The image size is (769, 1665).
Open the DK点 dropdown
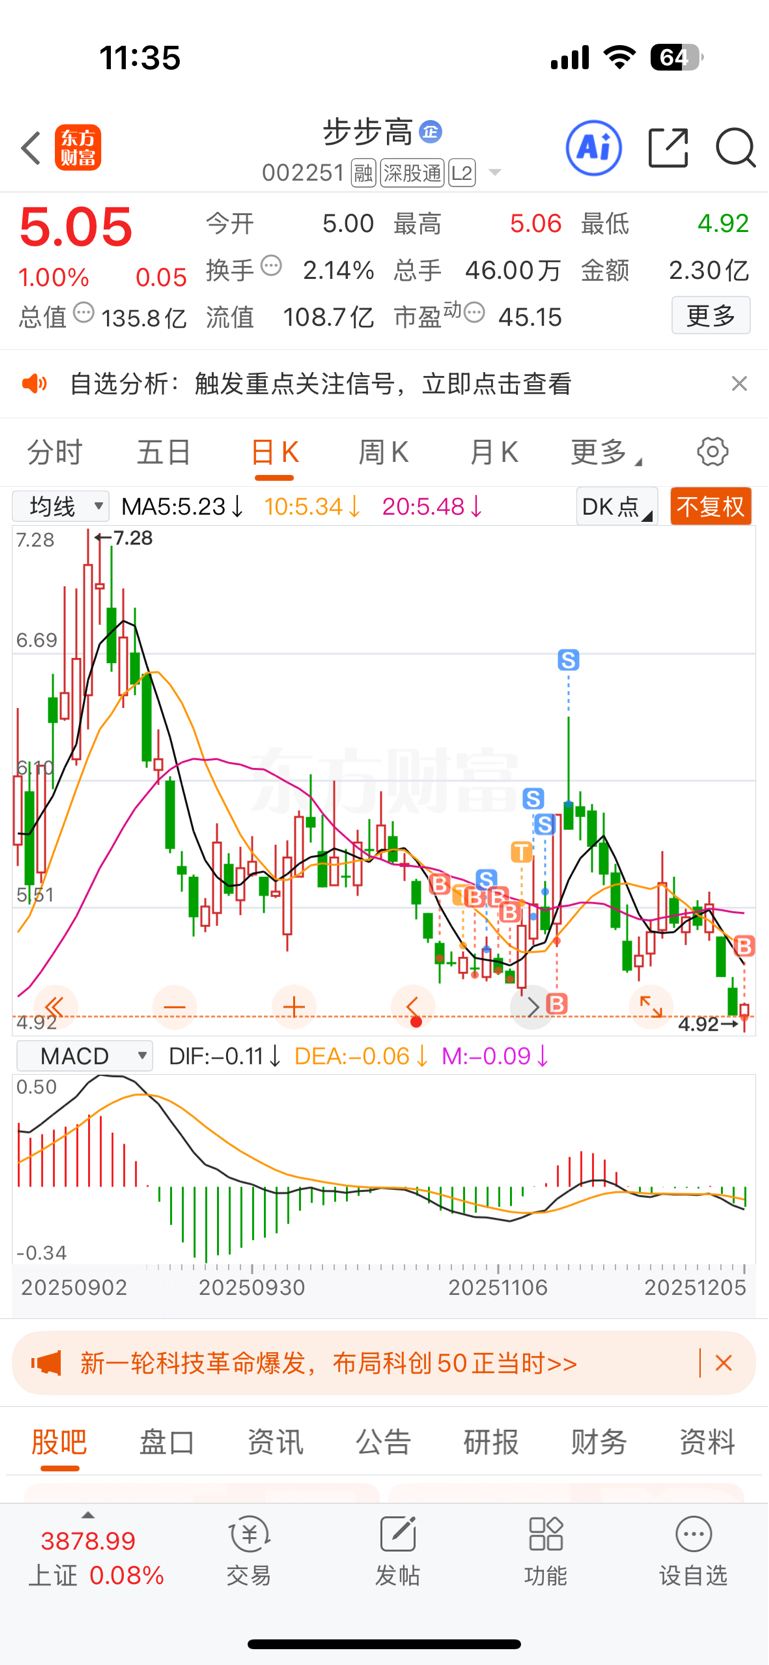tap(617, 507)
